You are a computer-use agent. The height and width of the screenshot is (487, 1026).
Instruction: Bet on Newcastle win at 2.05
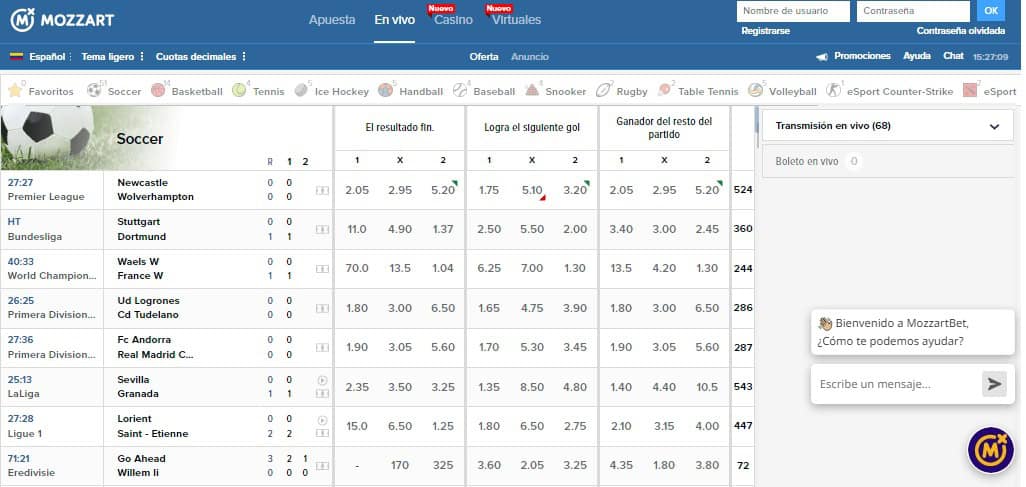pyautogui.click(x=357, y=190)
